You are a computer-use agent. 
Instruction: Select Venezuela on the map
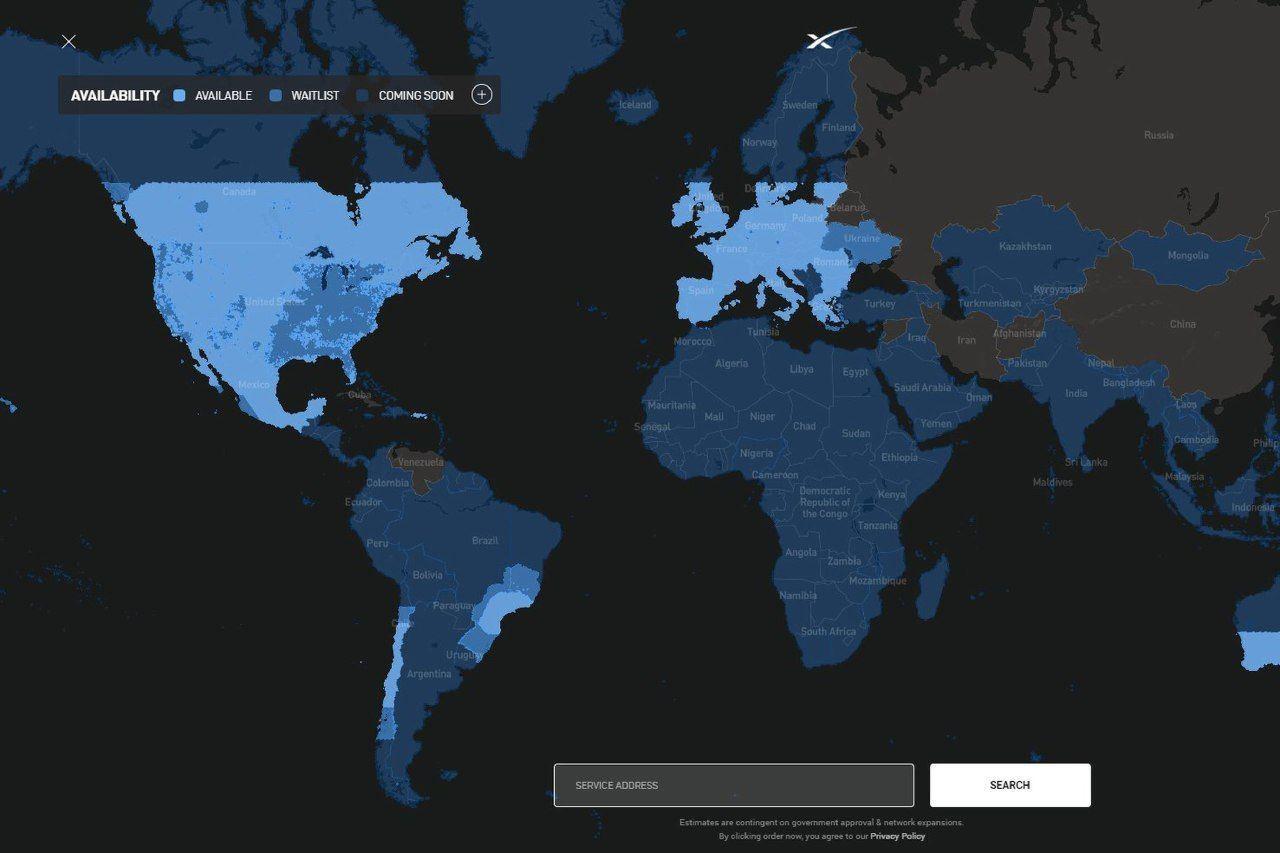pos(420,463)
